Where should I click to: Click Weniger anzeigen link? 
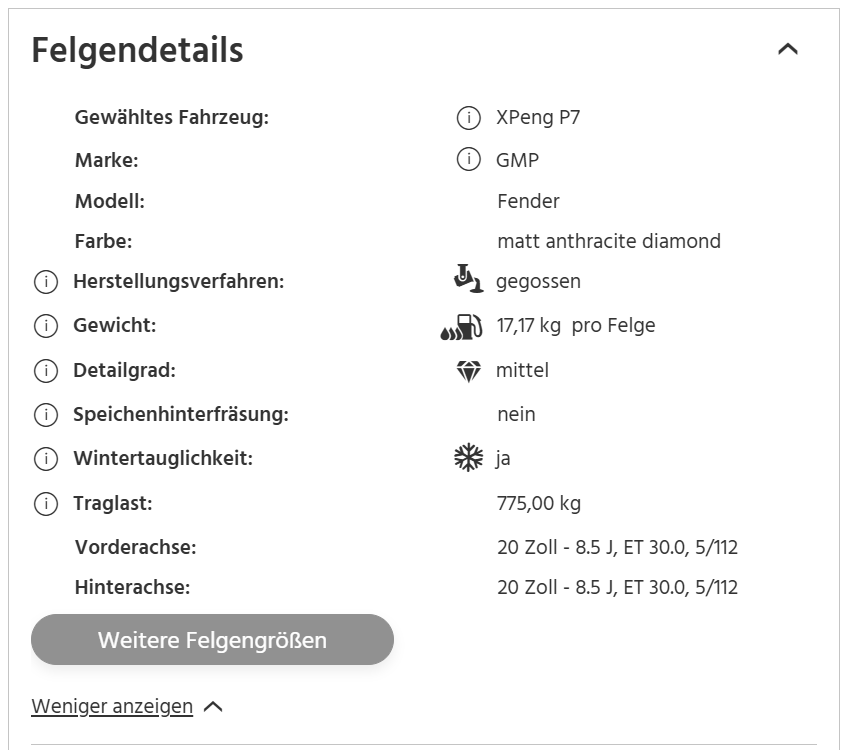coord(112,706)
